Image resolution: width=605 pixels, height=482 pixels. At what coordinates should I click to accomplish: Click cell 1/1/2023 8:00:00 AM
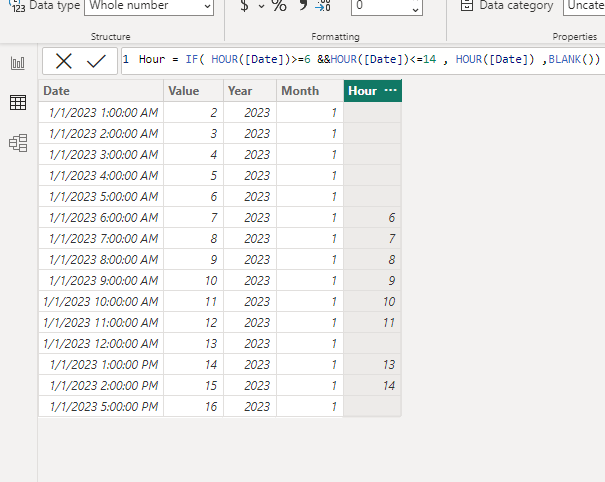(x=101, y=259)
